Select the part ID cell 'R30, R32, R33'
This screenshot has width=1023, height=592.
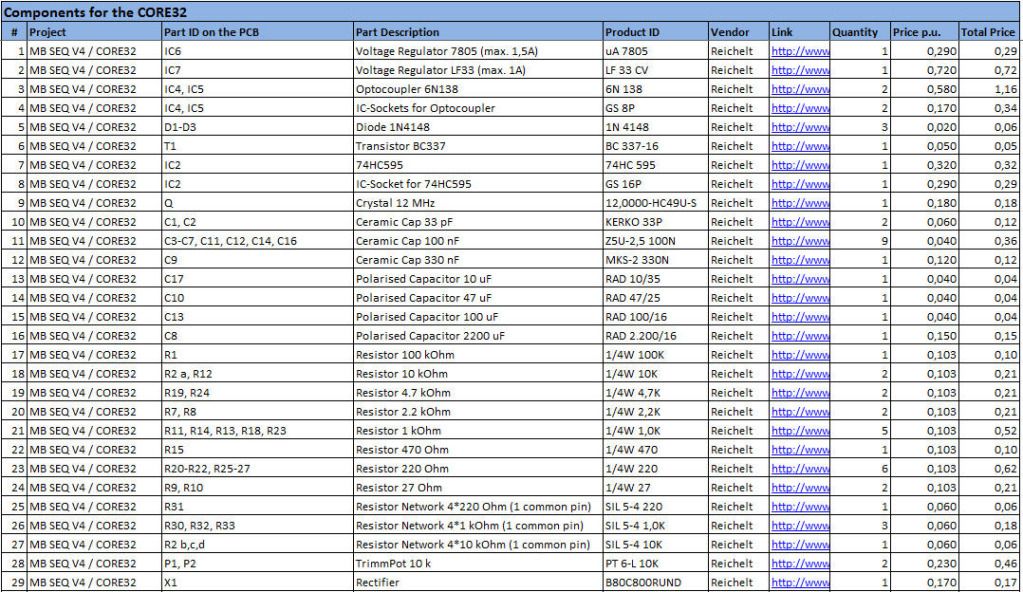pos(257,524)
